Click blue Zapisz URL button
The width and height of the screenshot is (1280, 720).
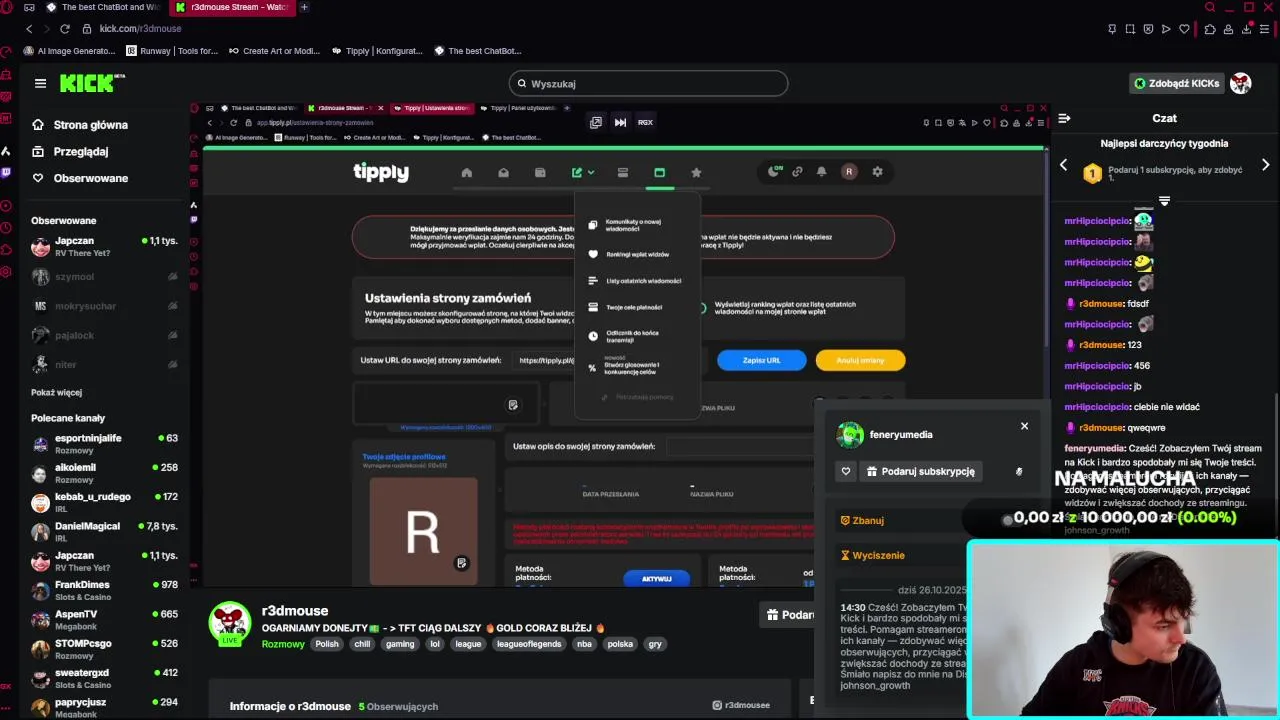761,360
